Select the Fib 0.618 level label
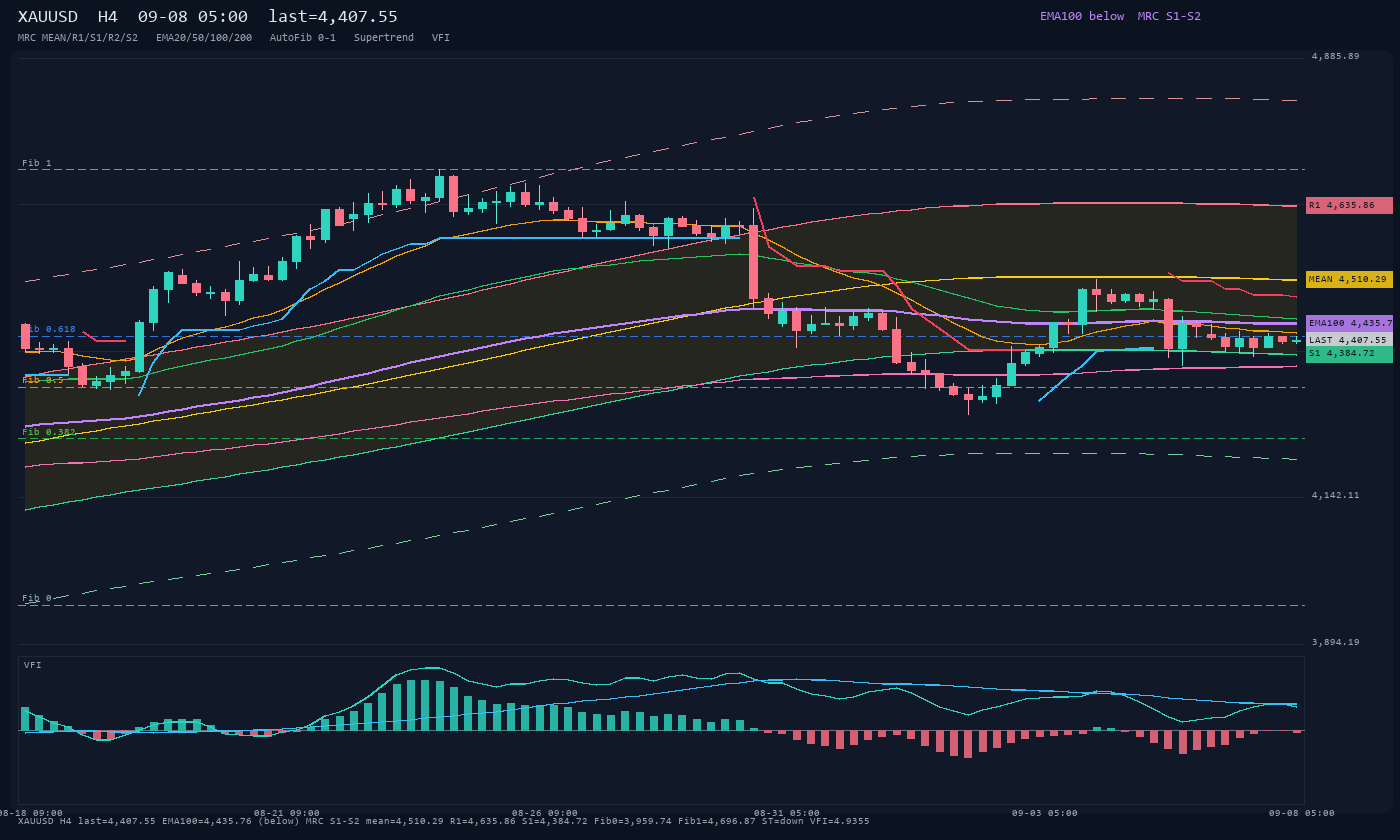This screenshot has width=1400, height=840. point(49,329)
